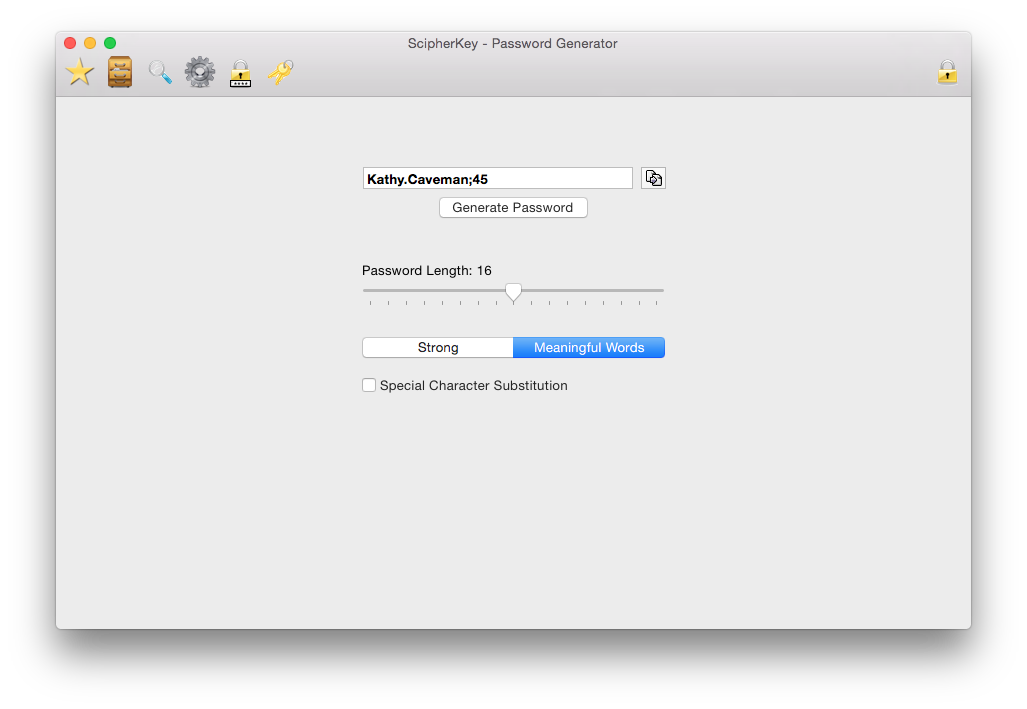Open the filing cabinet vault icon
The image size is (1027, 709).
coord(120,72)
